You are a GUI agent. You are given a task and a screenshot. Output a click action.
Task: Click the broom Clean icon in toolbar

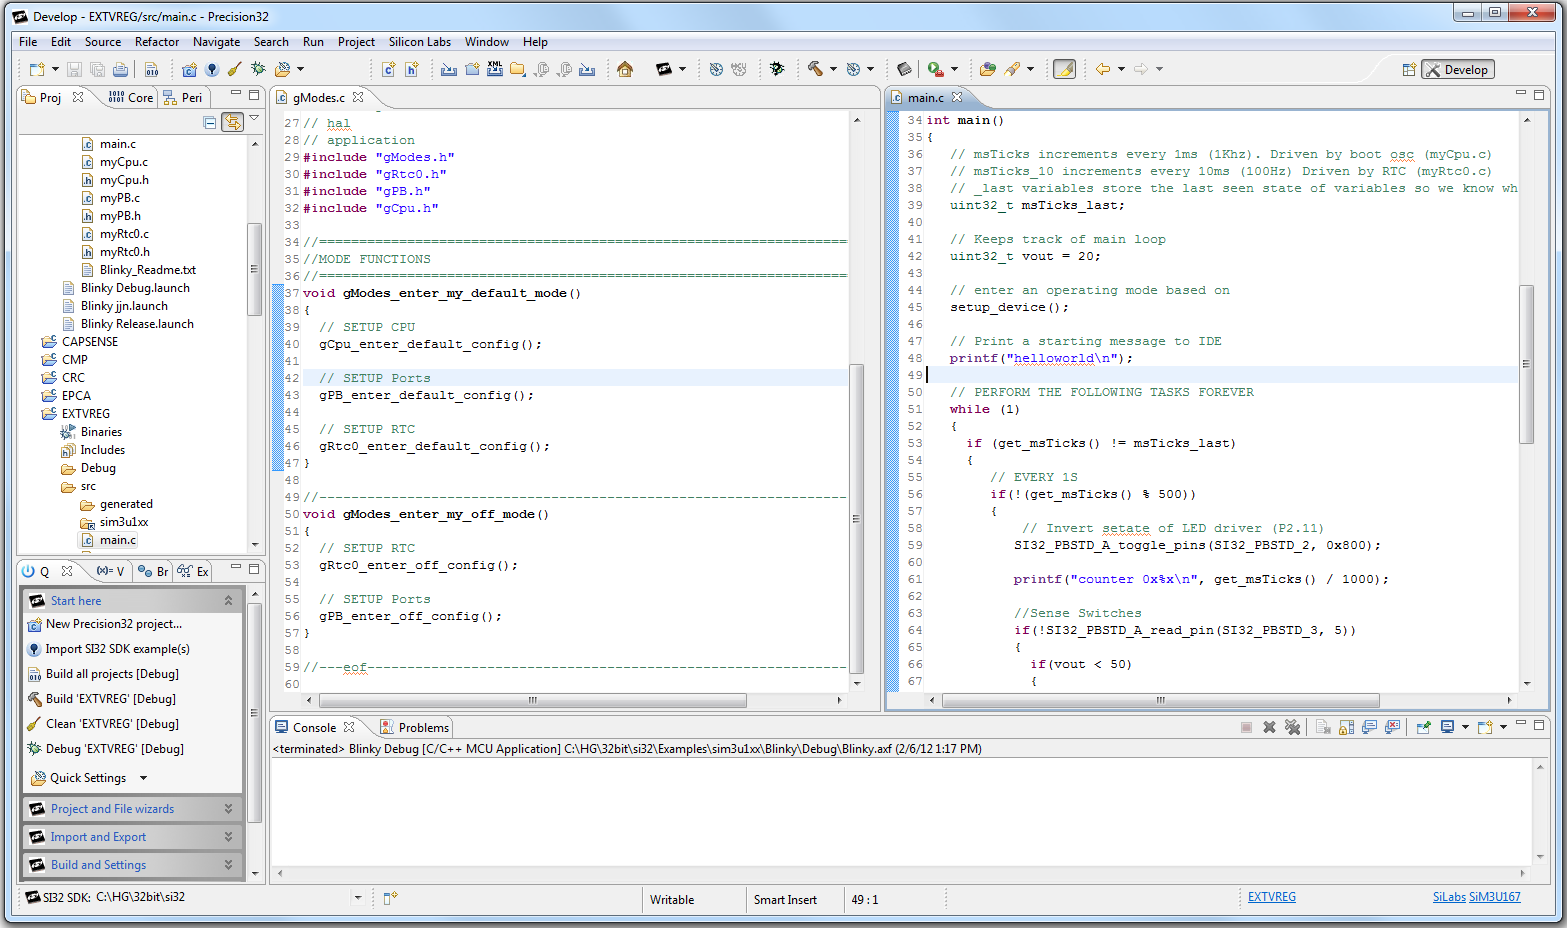coord(235,69)
